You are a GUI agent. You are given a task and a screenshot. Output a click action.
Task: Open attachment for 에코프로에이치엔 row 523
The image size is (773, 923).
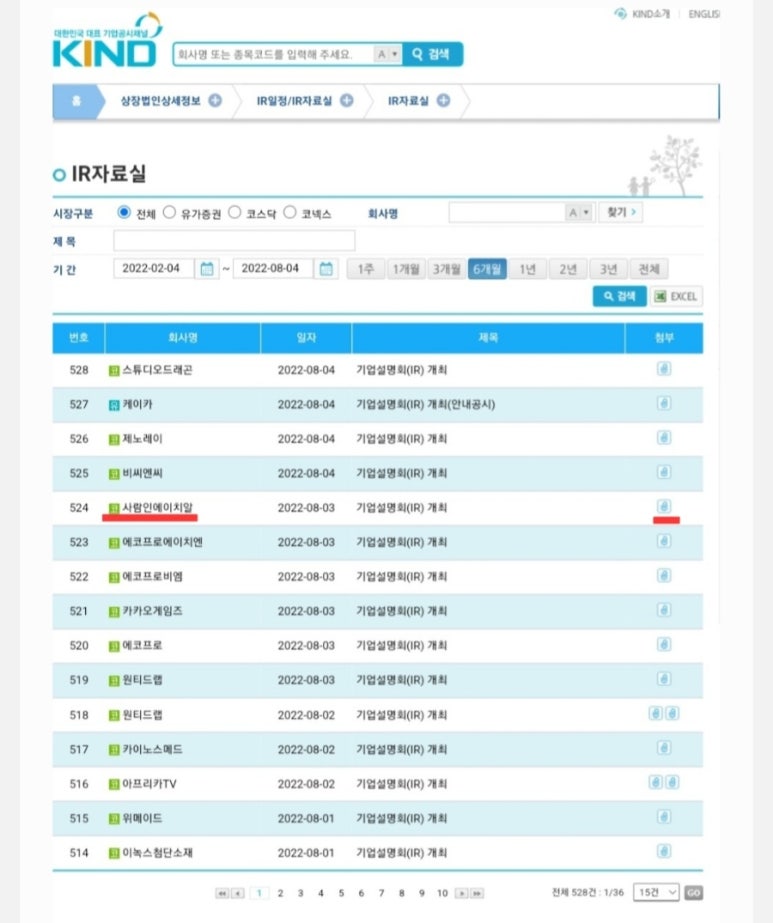(663, 542)
